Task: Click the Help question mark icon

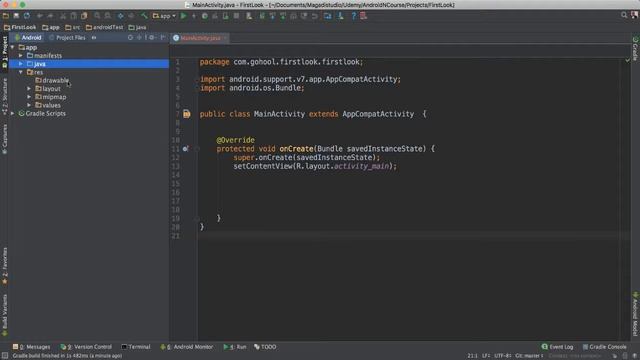Action: (x=353, y=16)
